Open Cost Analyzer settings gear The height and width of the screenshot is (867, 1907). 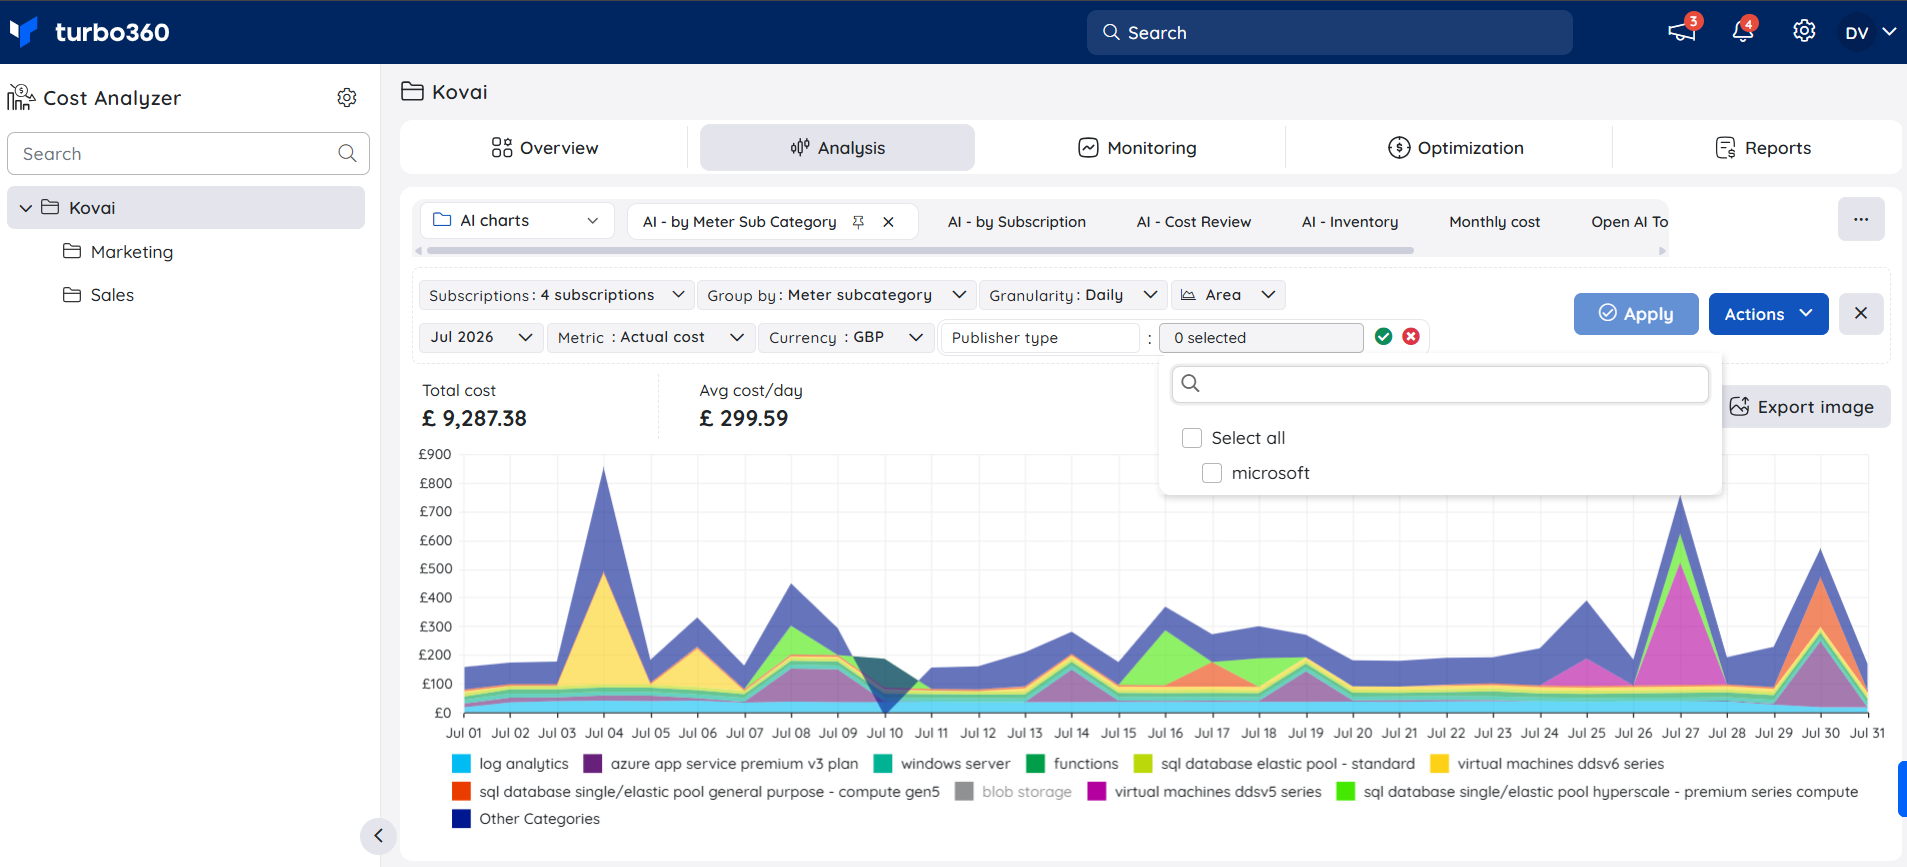point(347,98)
